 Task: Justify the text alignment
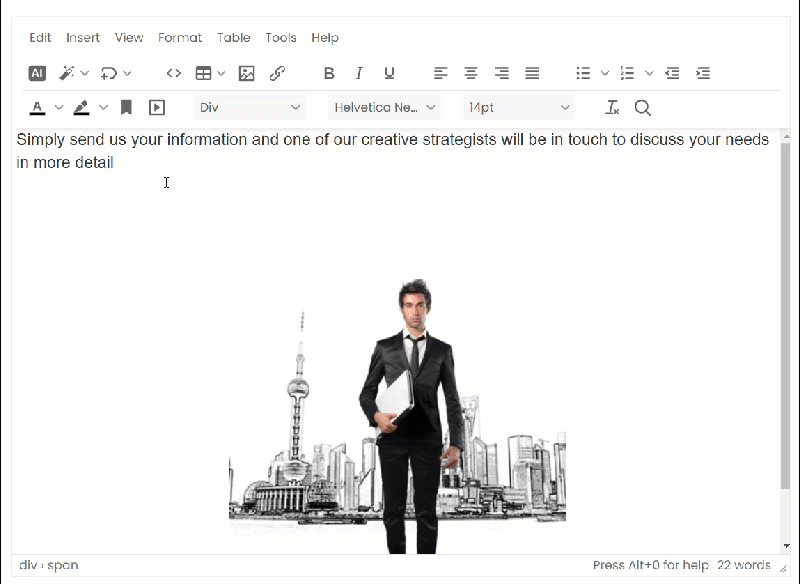point(532,73)
